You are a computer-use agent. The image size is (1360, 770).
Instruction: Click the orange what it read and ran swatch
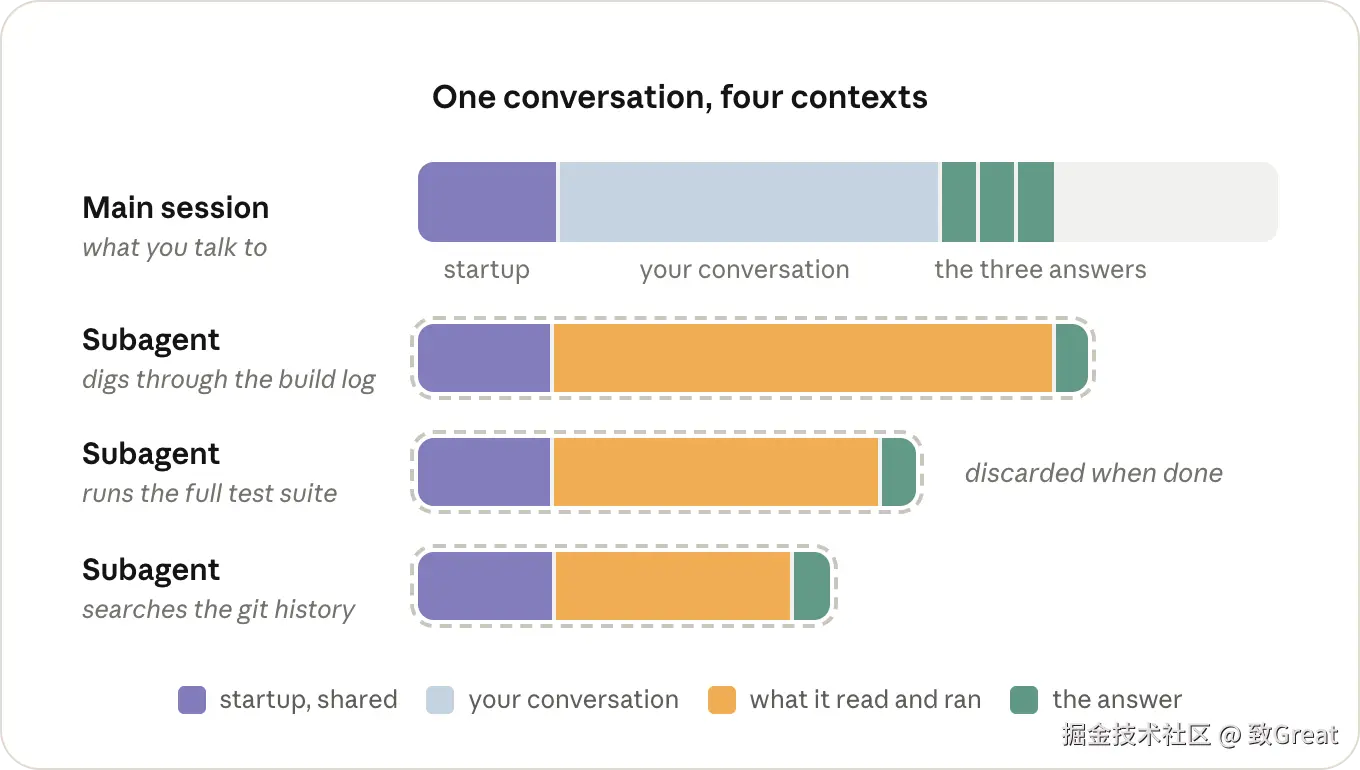(x=722, y=700)
